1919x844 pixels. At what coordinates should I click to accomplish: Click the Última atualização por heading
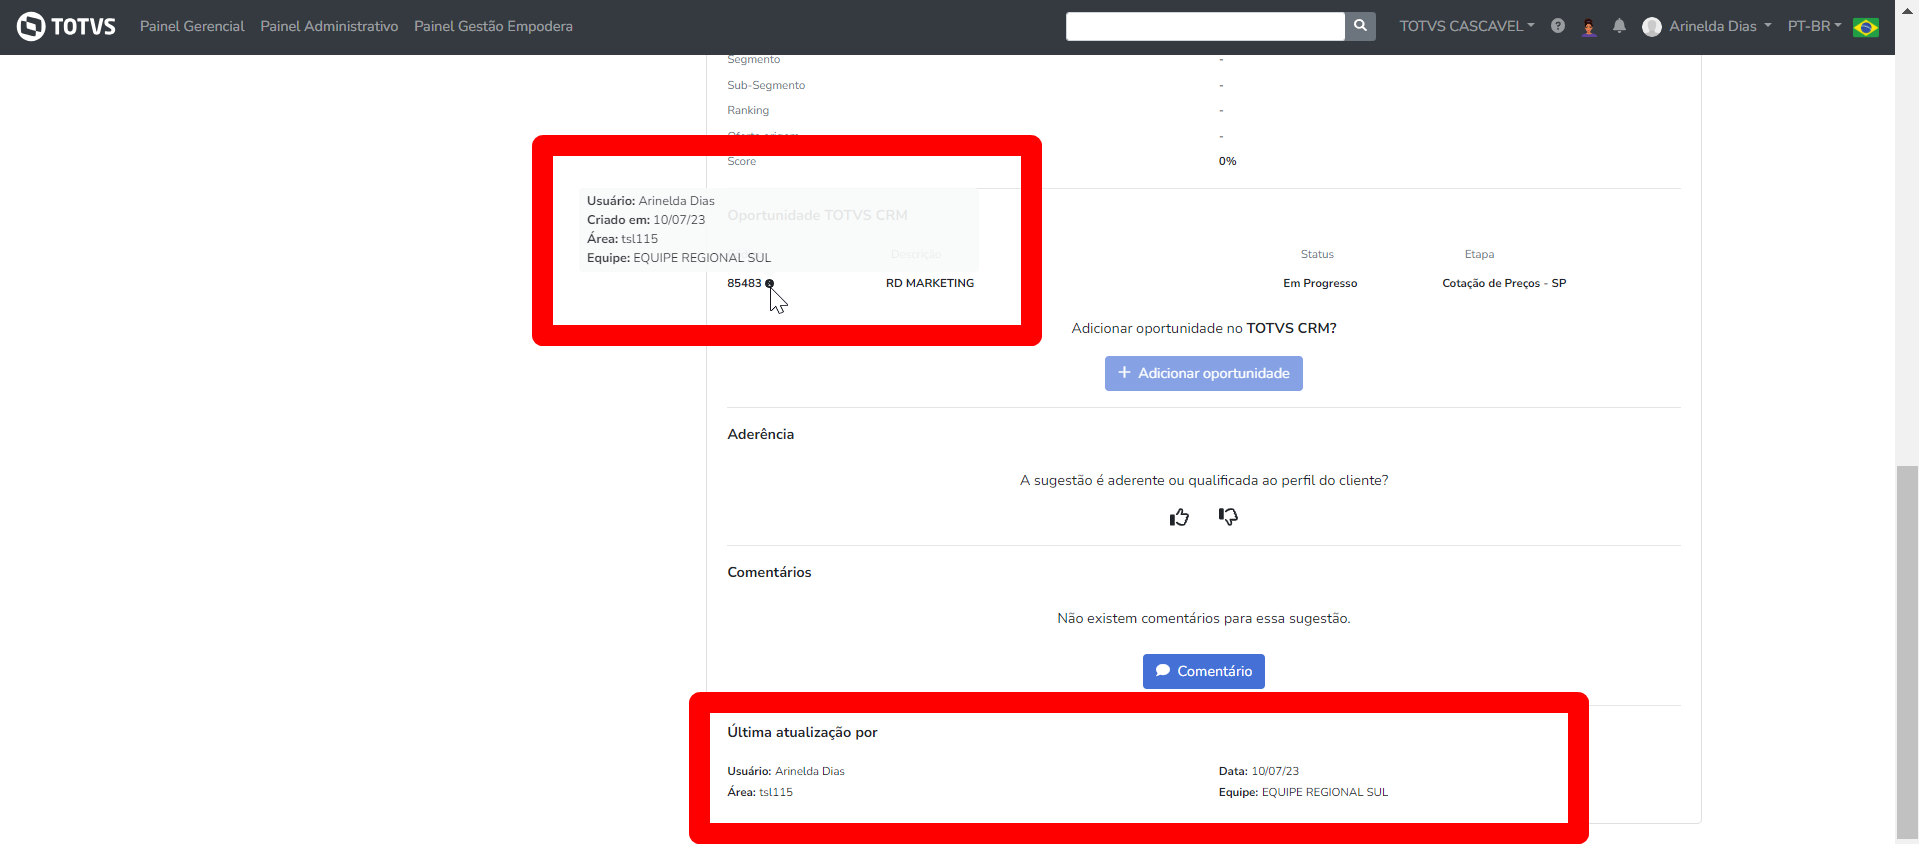tap(802, 732)
